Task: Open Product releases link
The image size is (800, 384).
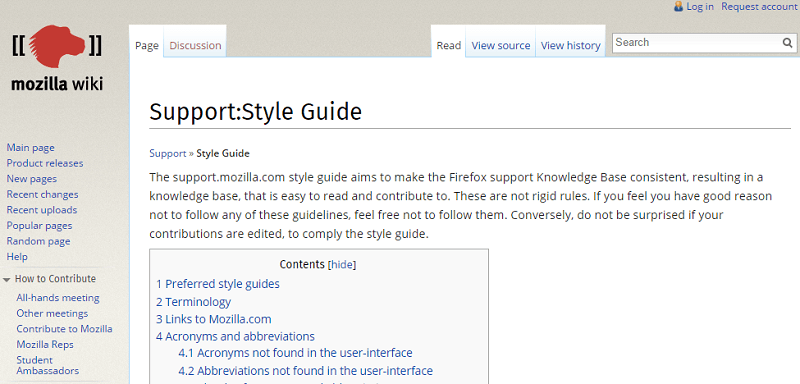Action: (45, 163)
